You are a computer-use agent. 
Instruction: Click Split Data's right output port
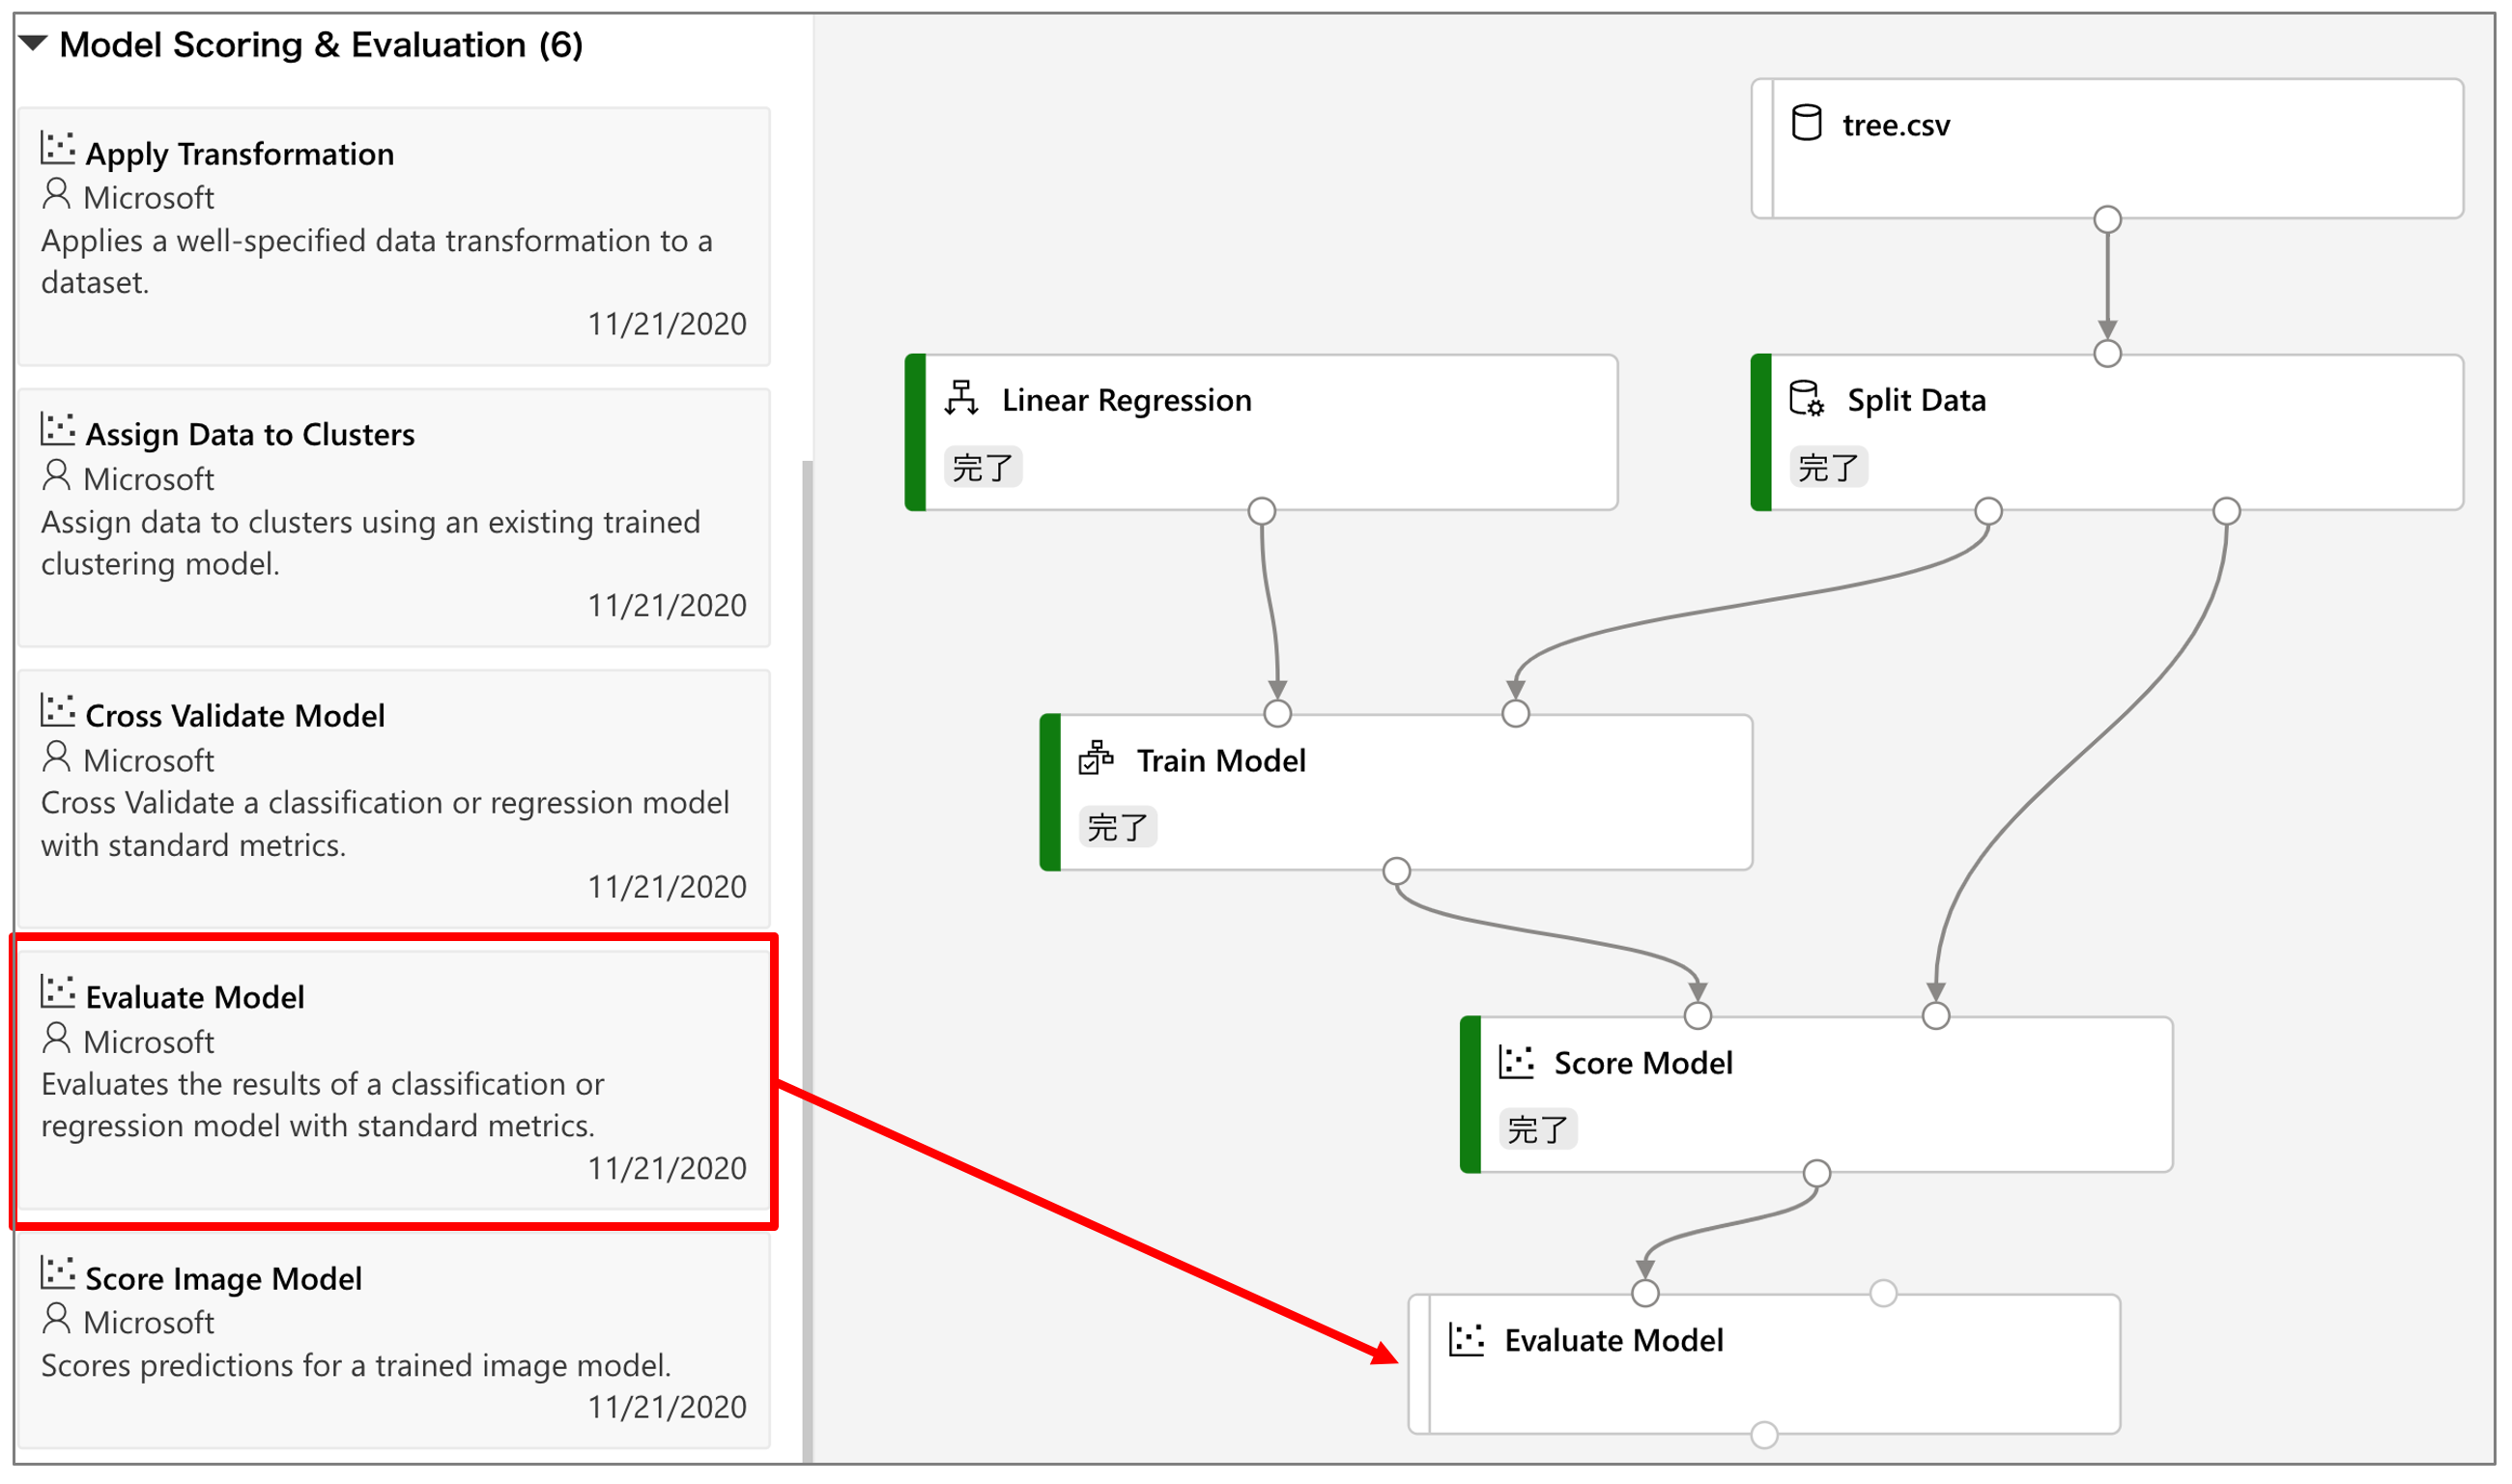(x=2226, y=511)
